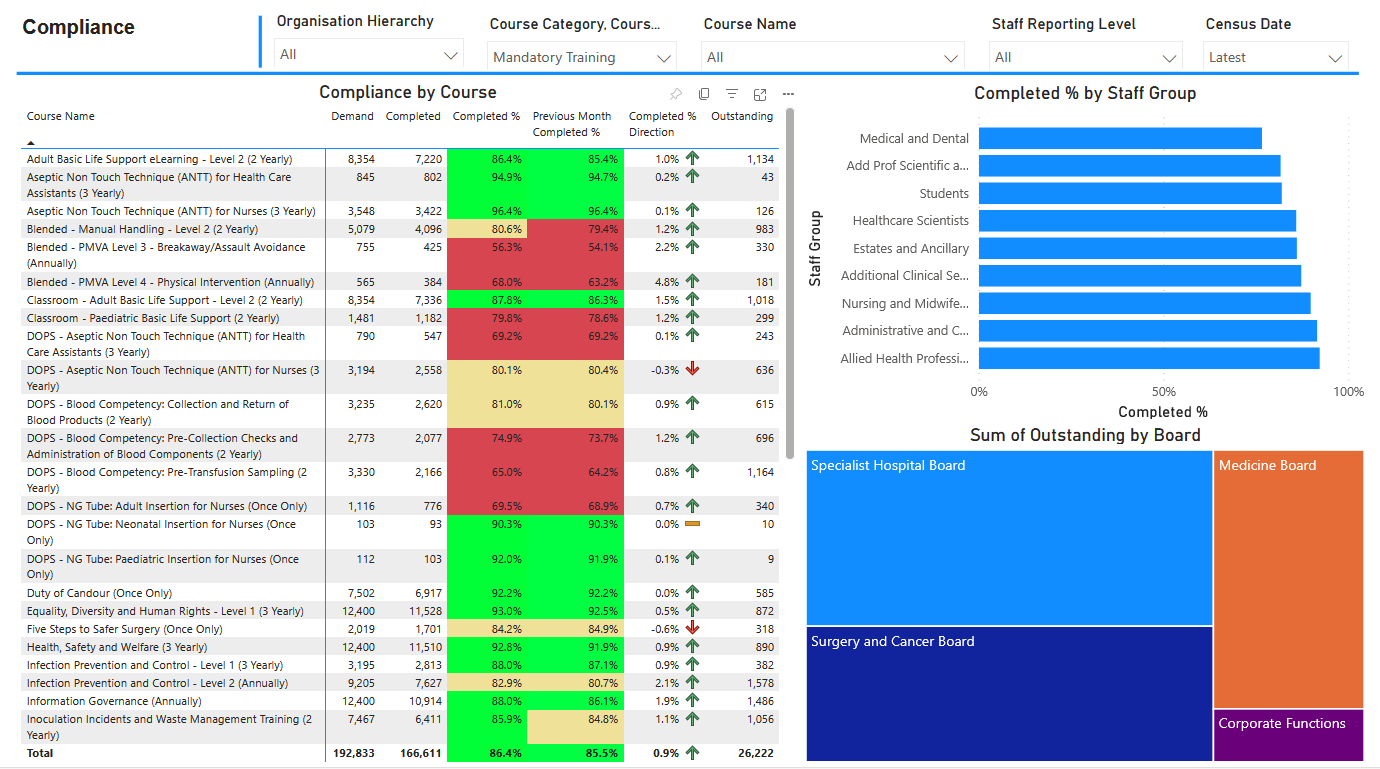Click the 1,578 outstanding value for Infection Prevention Level 2
Screen dimensions: 1380x769
click(x=758, y=683)
